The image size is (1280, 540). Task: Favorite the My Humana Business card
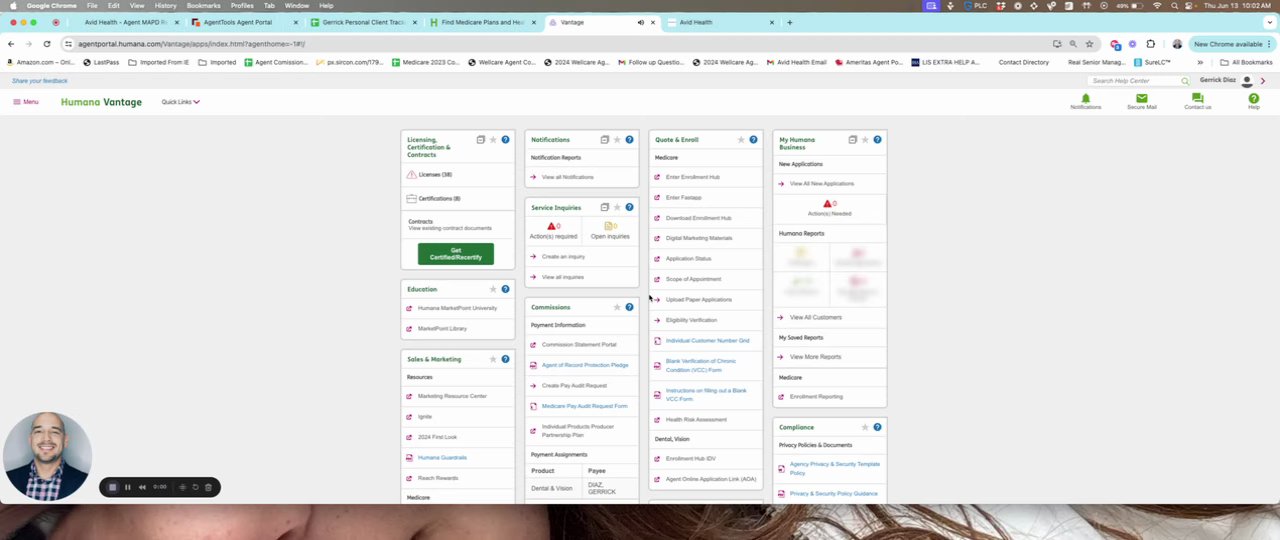[865, 140]
